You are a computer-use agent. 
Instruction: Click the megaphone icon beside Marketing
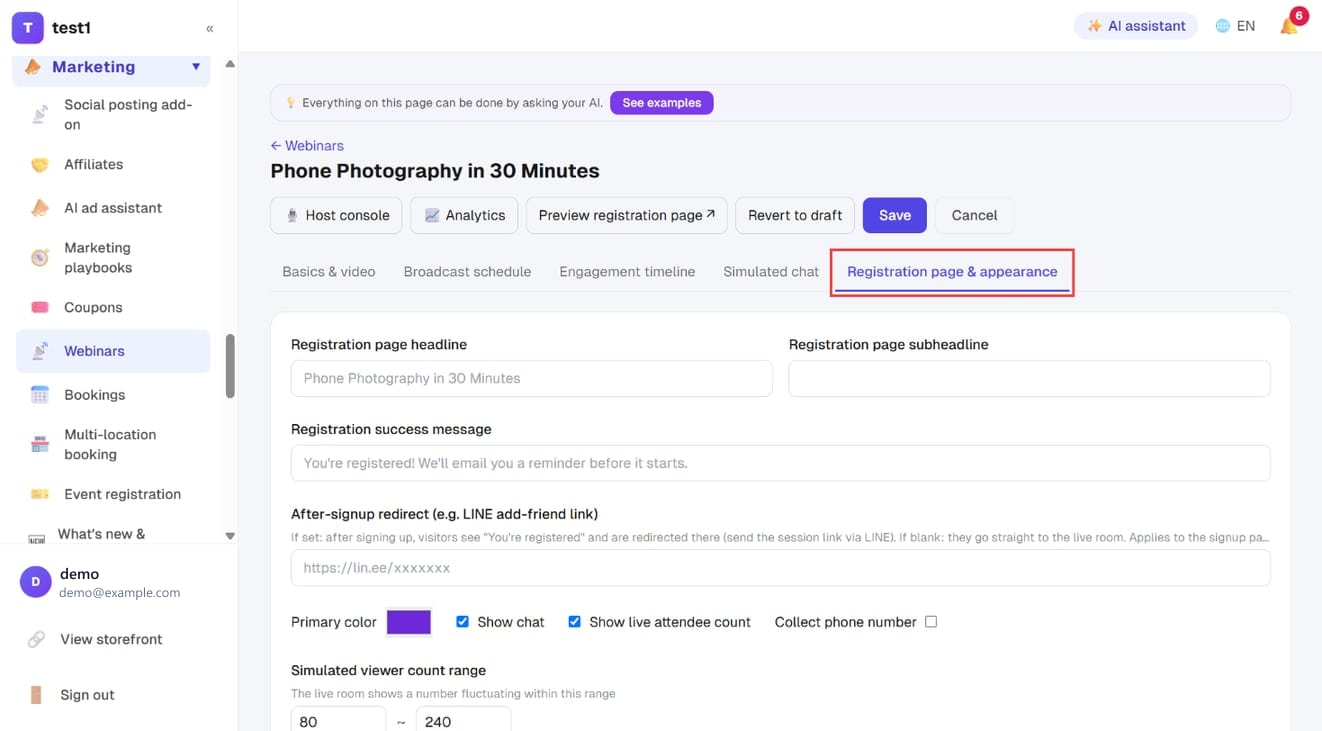click(x=33, y=67)
